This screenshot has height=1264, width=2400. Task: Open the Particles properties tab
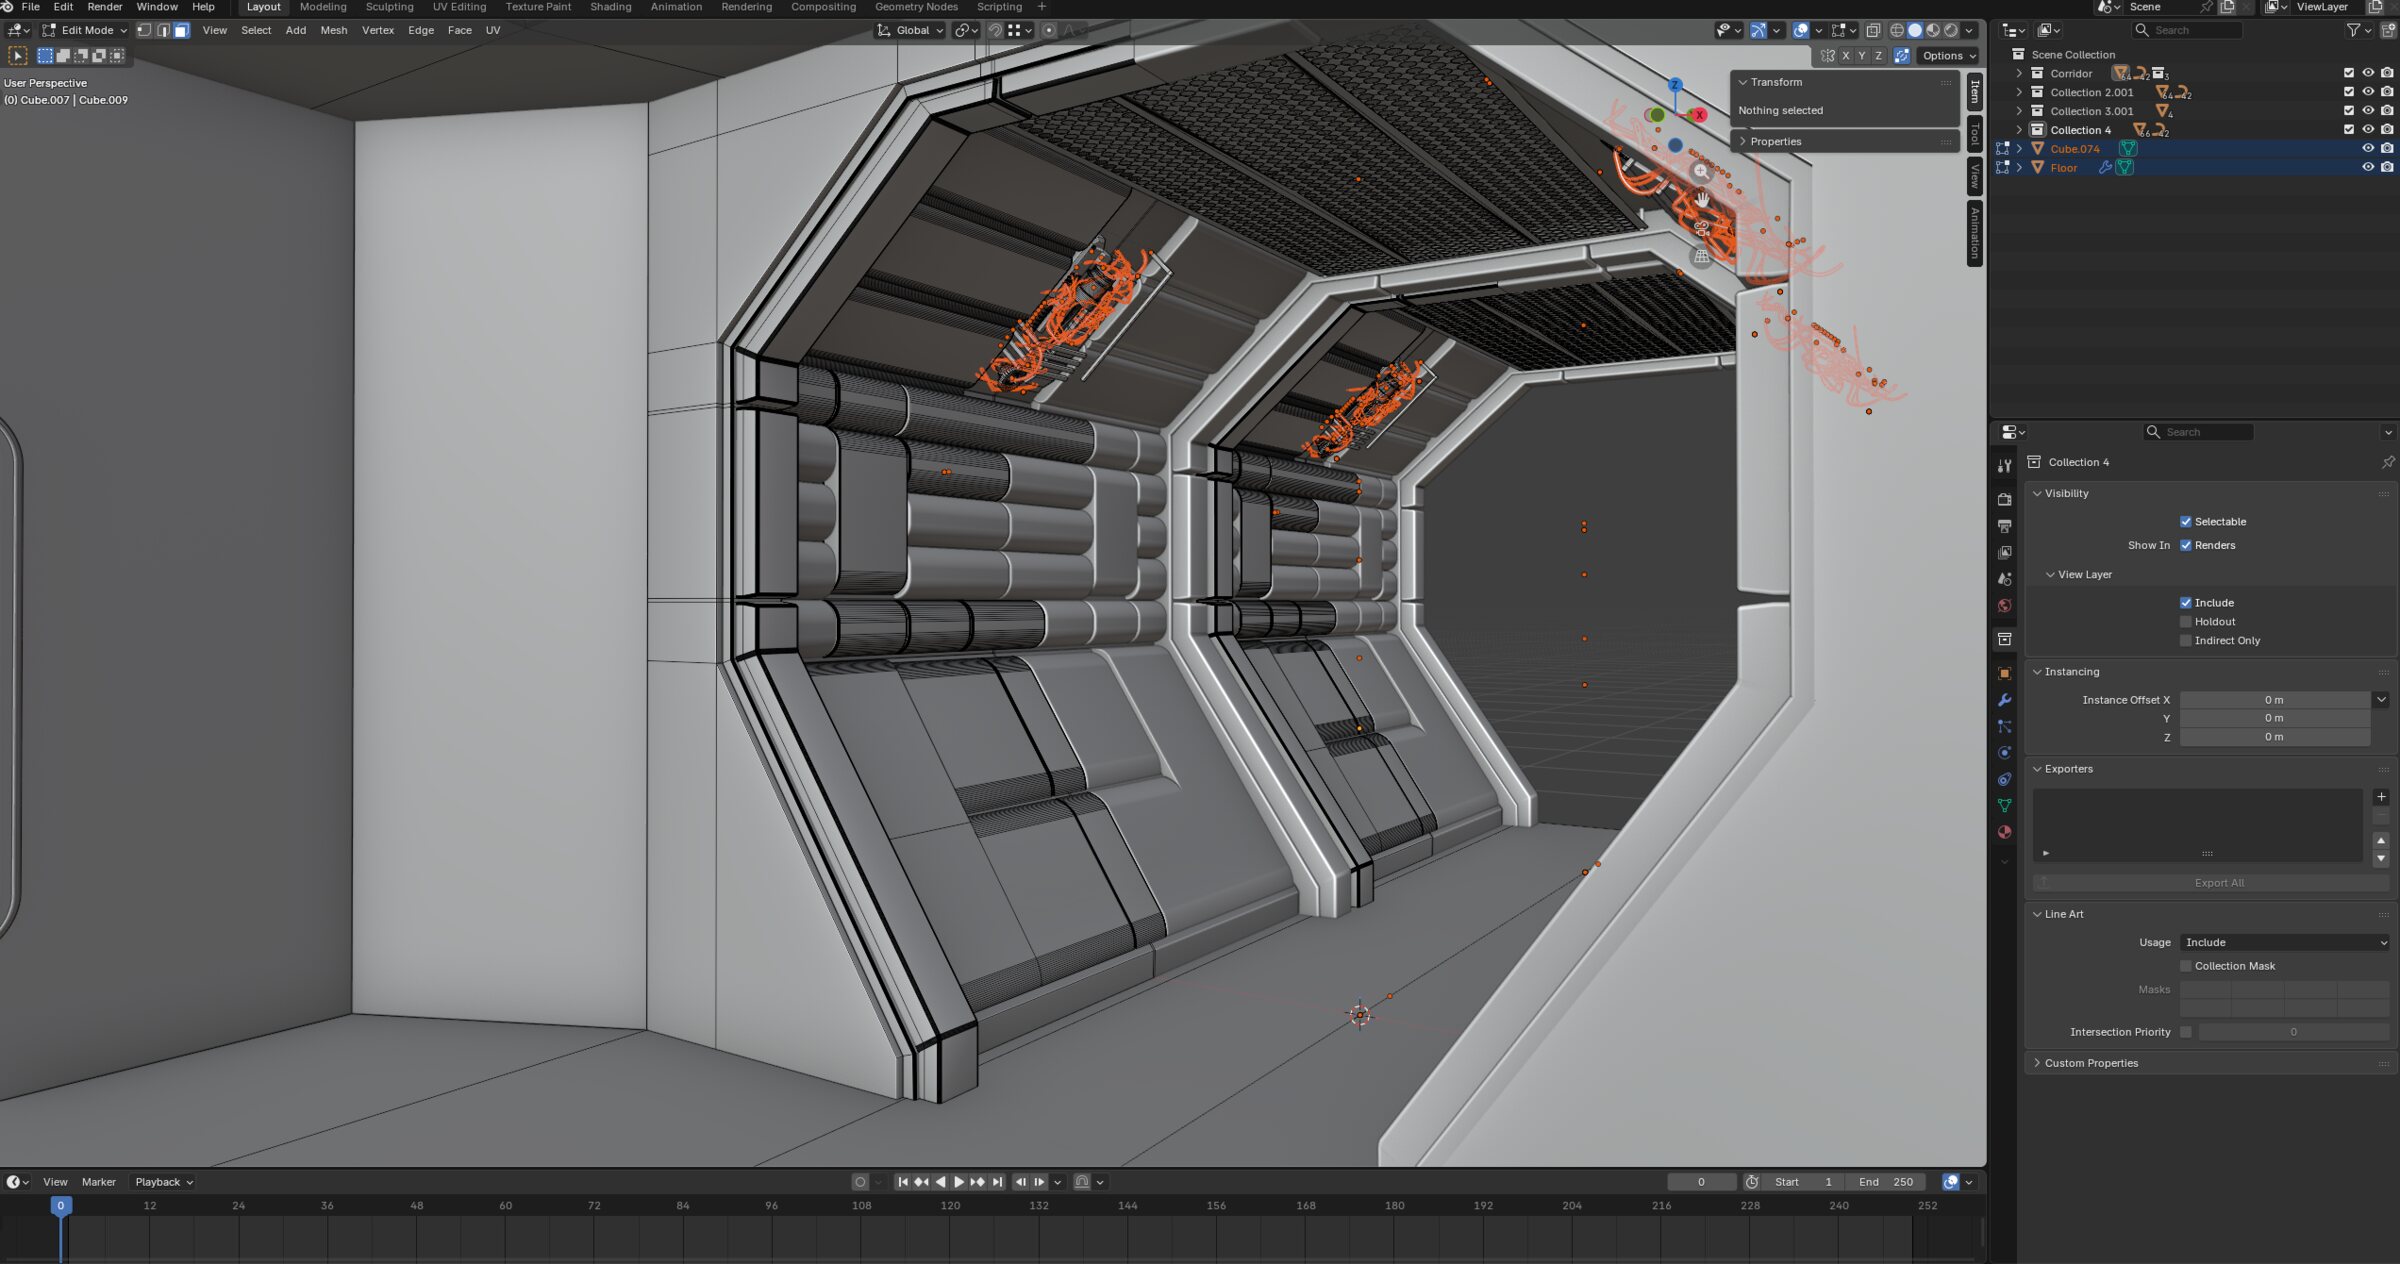(2004, 727)
